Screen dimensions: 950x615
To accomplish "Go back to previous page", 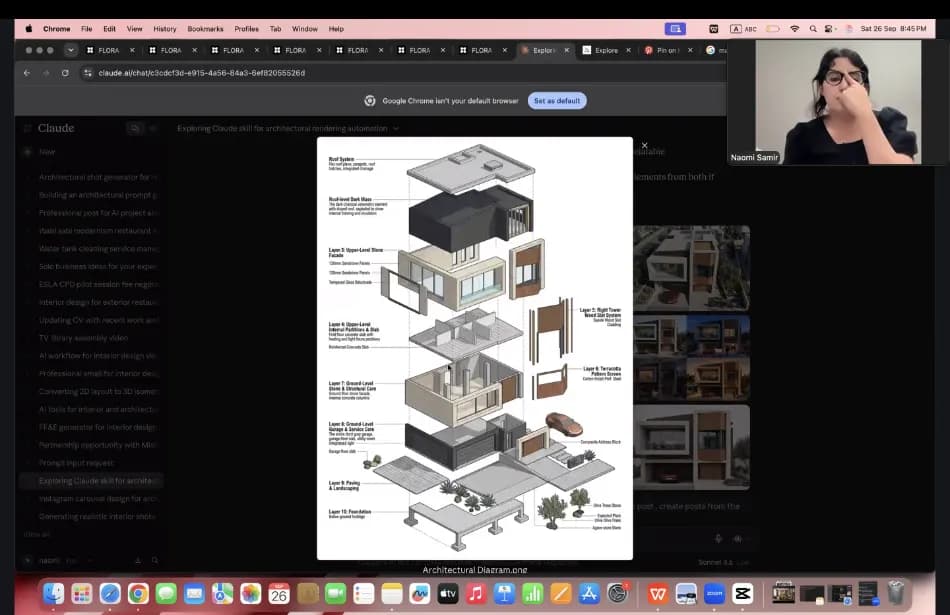I will (x=27, y=73).
